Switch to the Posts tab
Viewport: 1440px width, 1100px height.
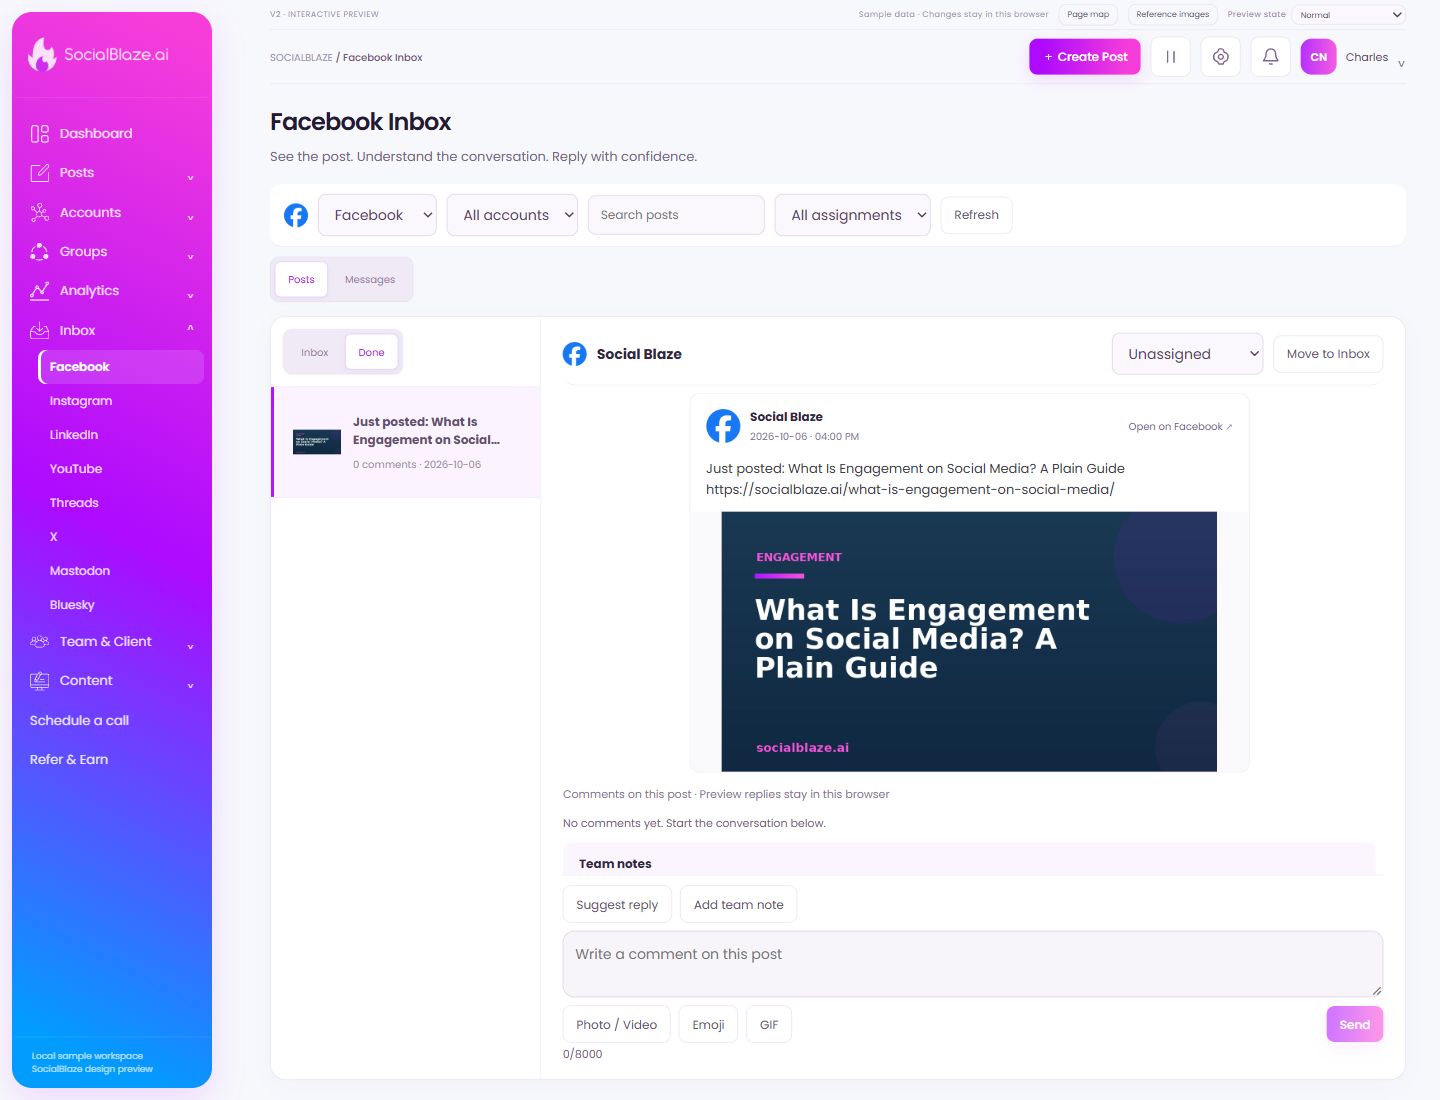(301, 280)
